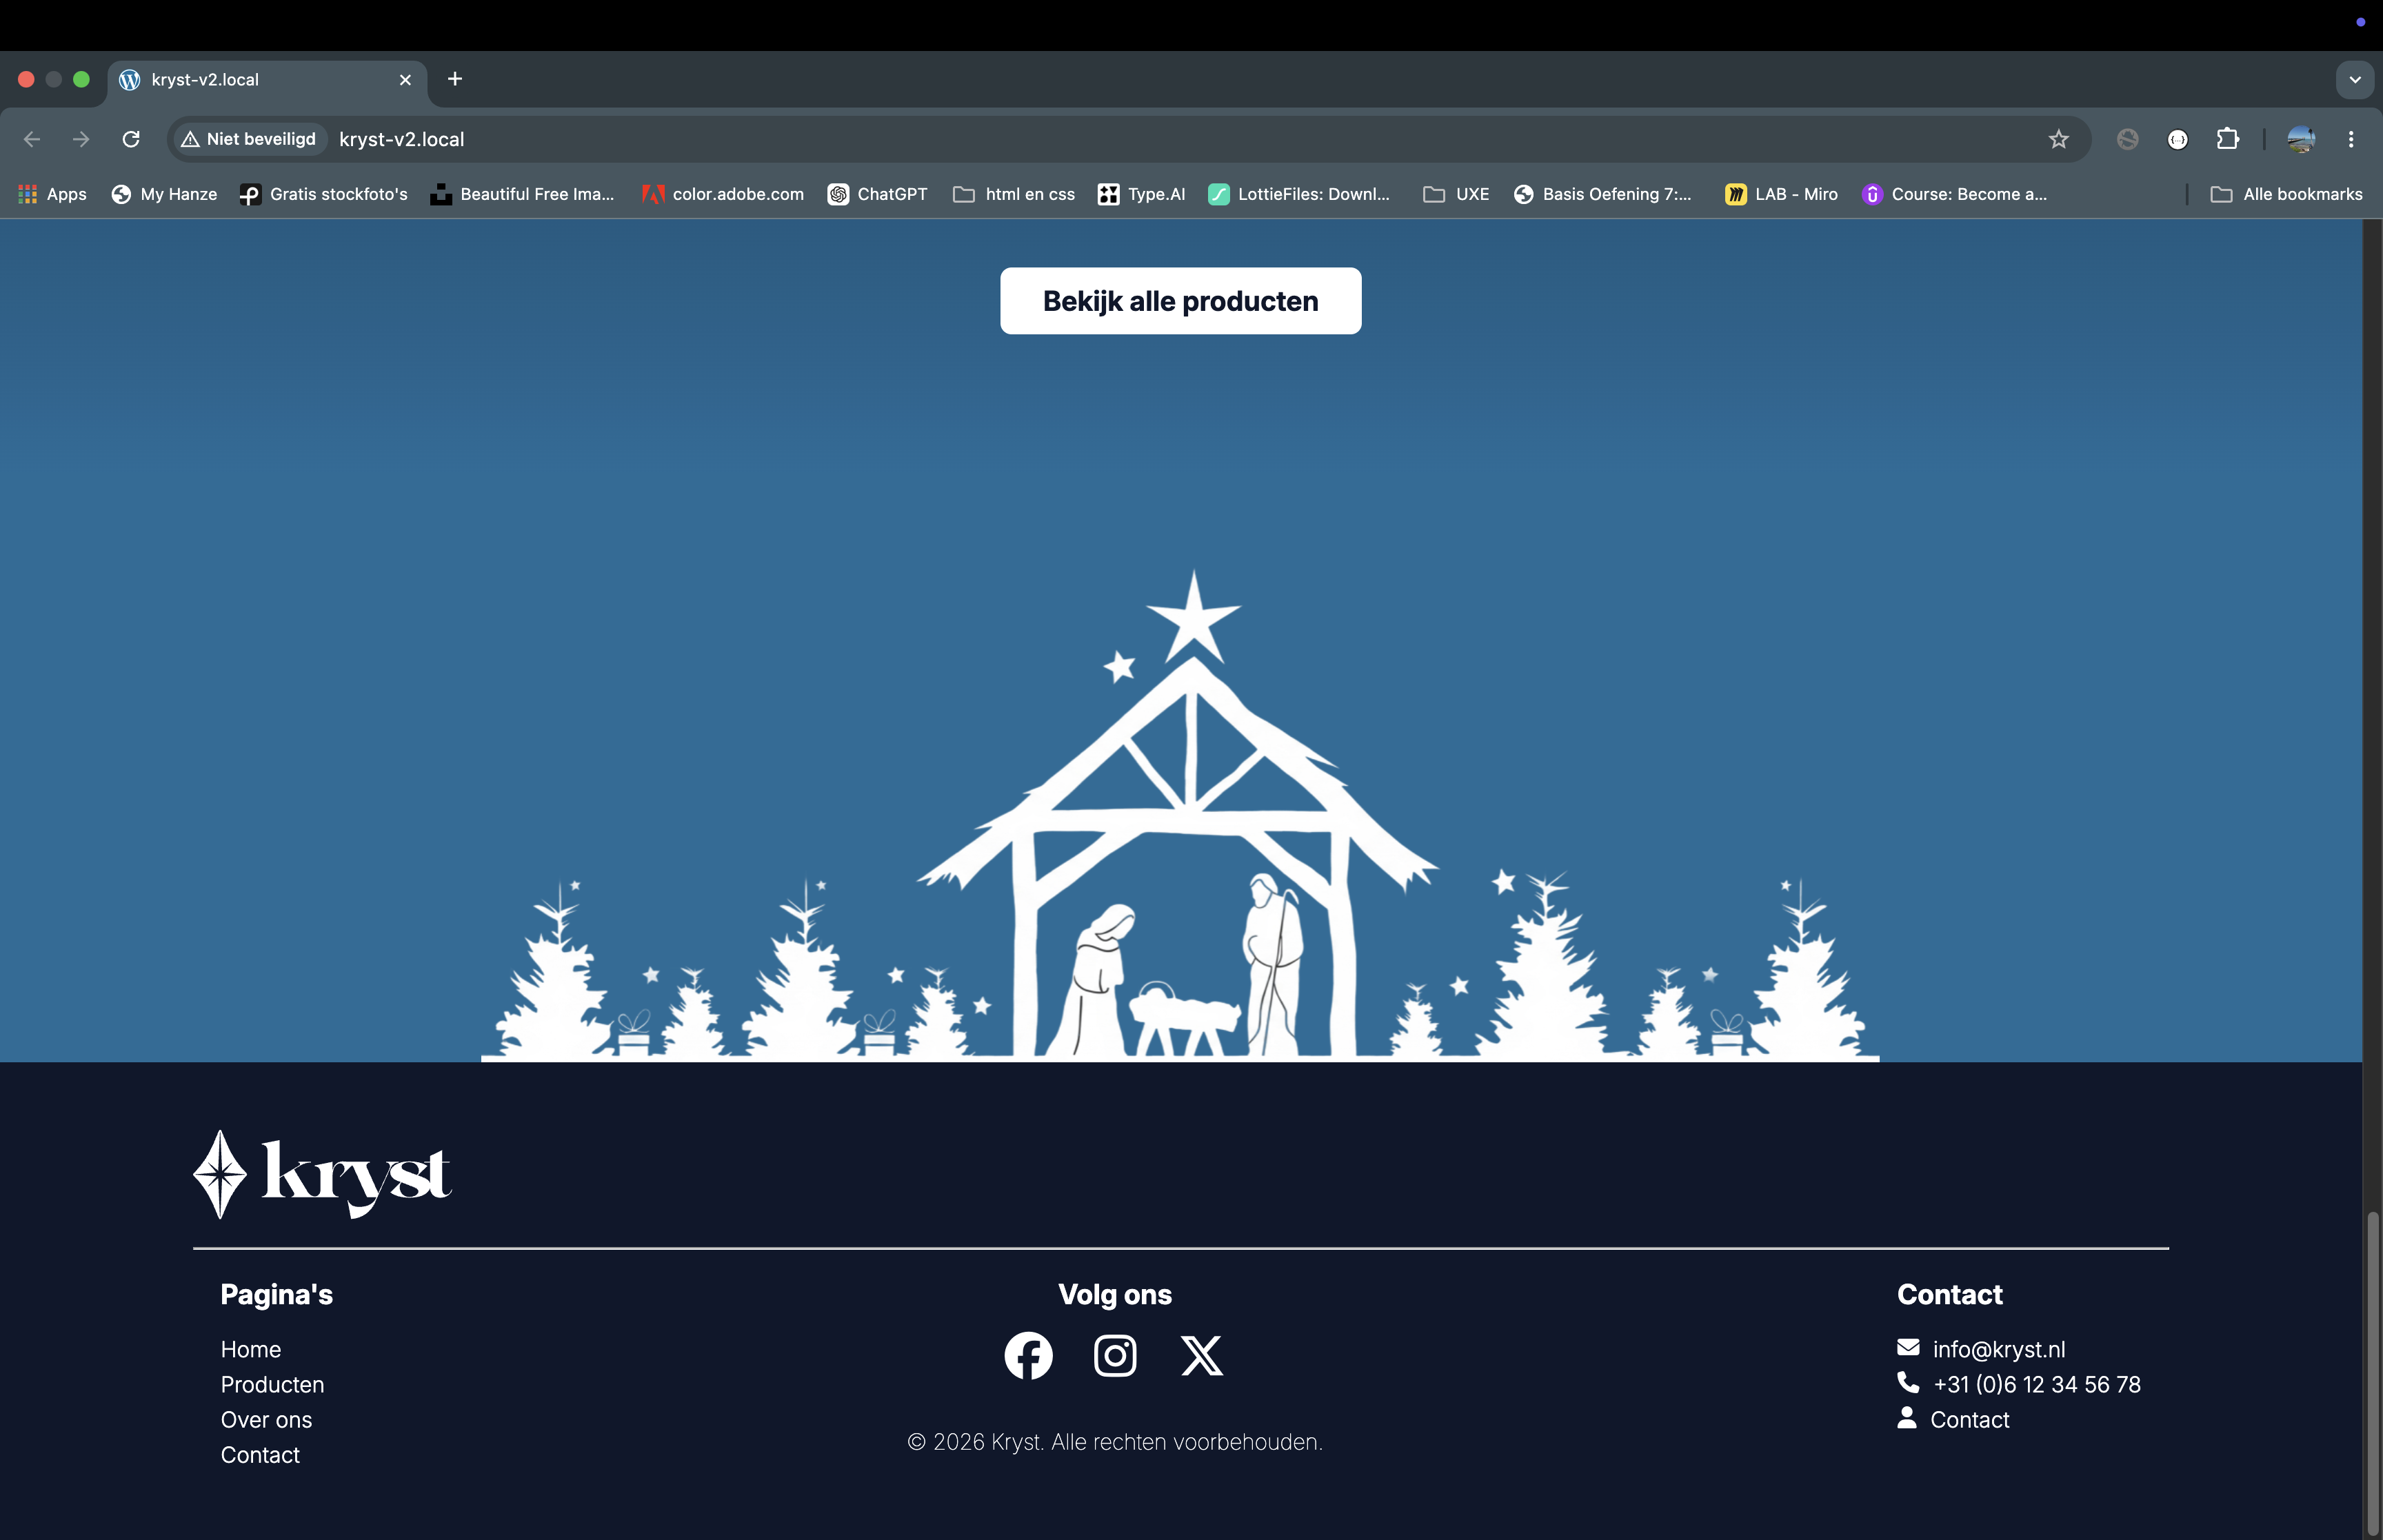This screenshot has width=2383, height=1540.
Task: Click the nativity scene illustration
Action: click(1180, 815)
